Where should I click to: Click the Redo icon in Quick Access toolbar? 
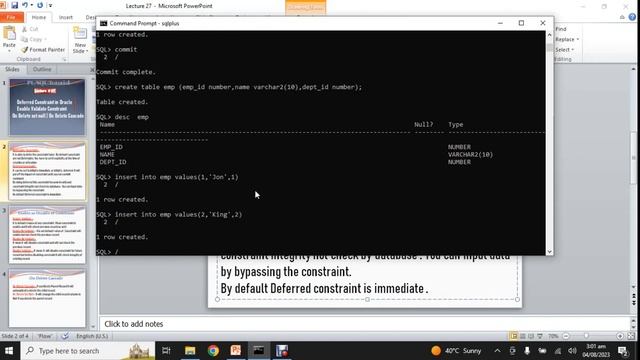pos(40,5)
